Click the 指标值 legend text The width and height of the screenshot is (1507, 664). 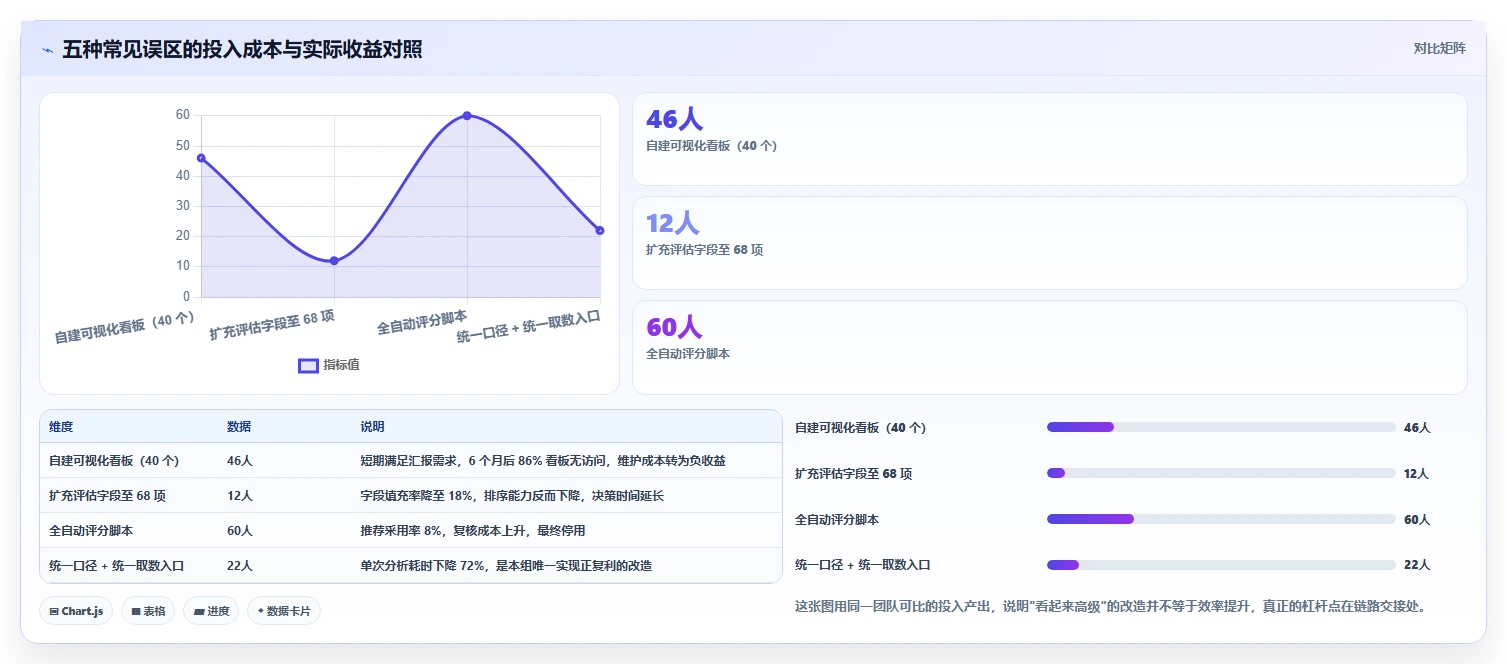point(341,365)
